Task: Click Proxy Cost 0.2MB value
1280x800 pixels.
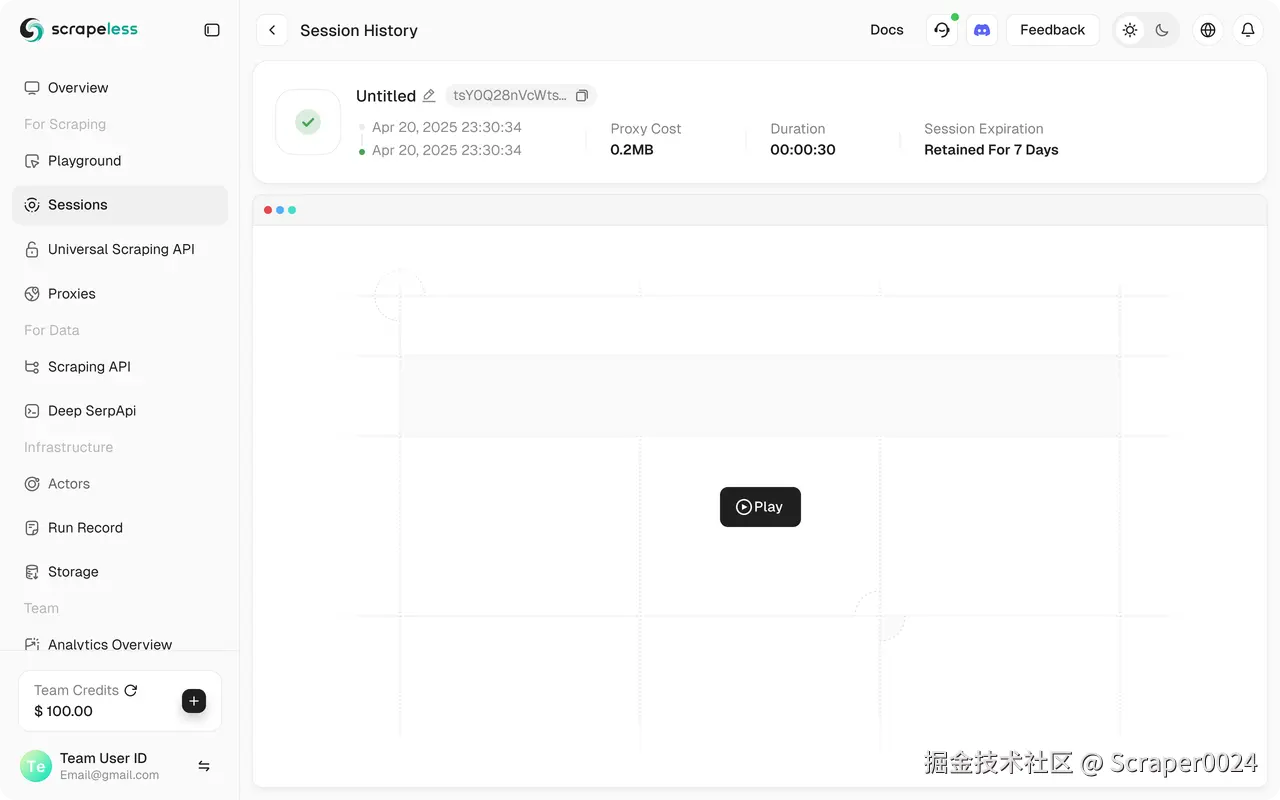Action: click(632, 150)
